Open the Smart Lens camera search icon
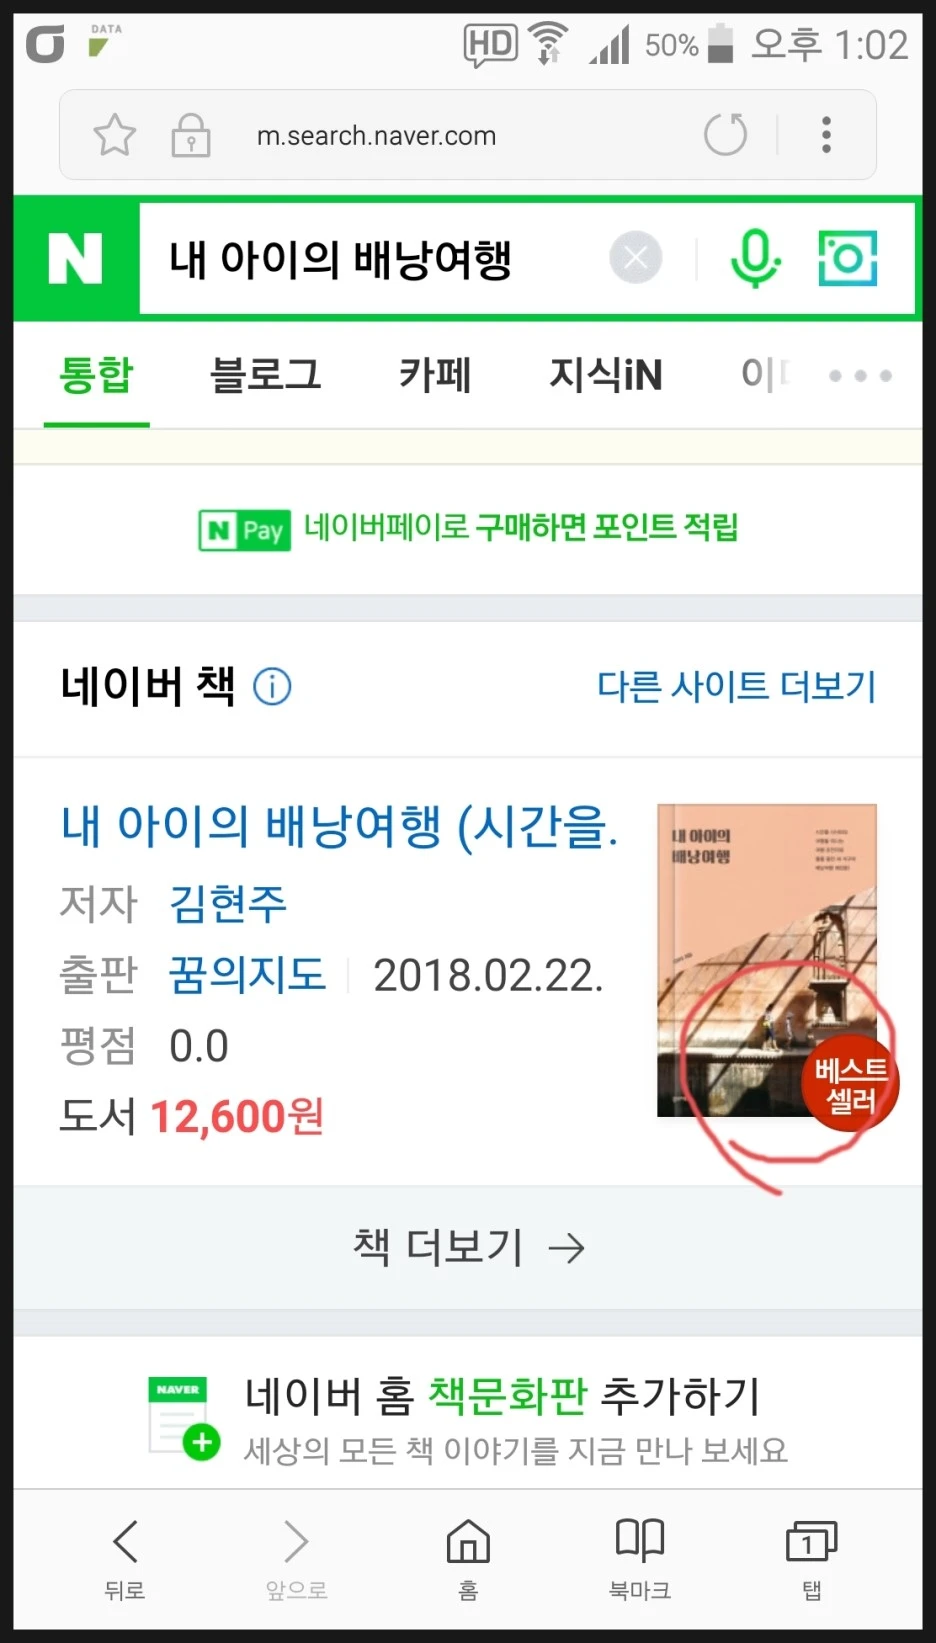Screen dimensions: 936x1643 point(848,259)
